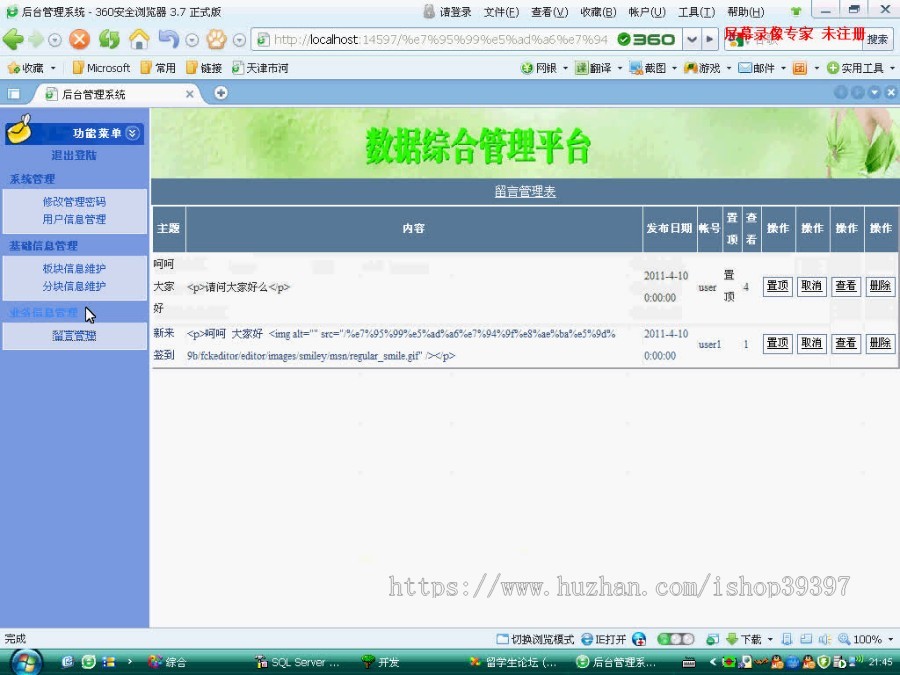Click the green back arrow

13,39
